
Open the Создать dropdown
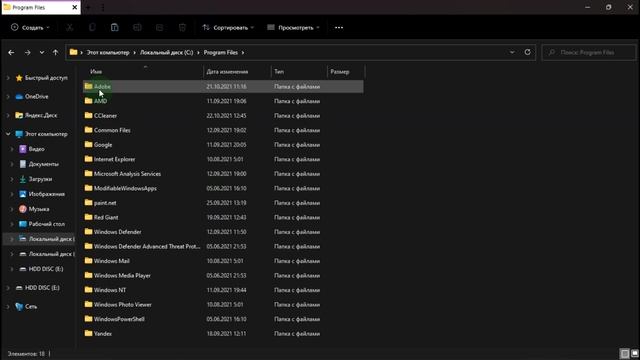(30, 27)
